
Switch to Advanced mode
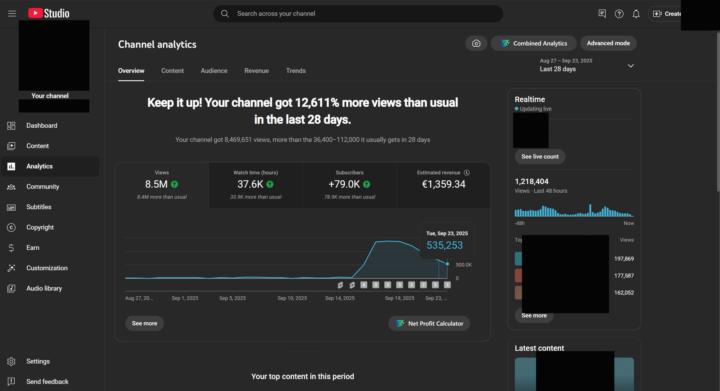608,43
